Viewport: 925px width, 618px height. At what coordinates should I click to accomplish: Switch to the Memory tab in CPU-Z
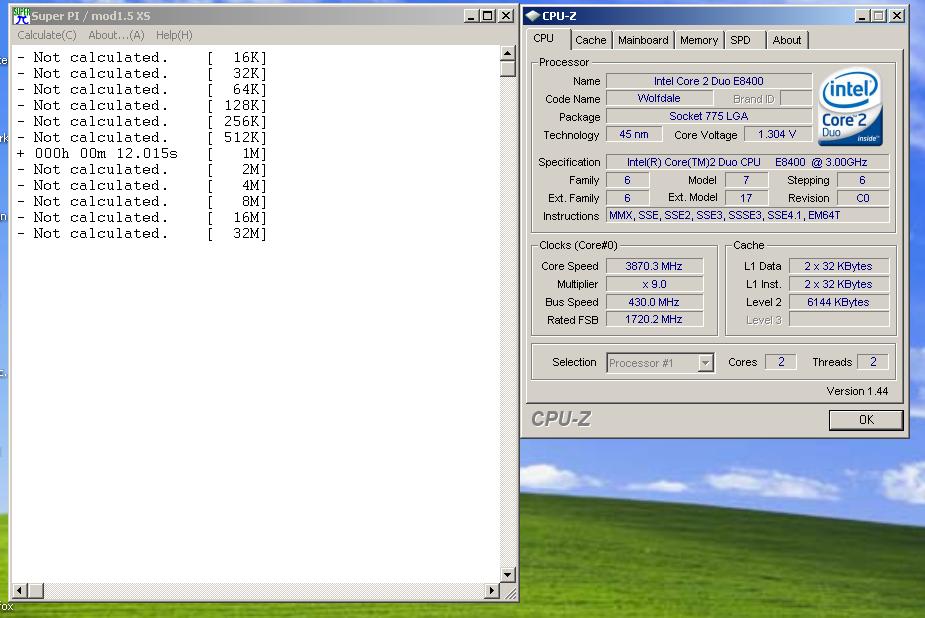(x=698, y=40)
